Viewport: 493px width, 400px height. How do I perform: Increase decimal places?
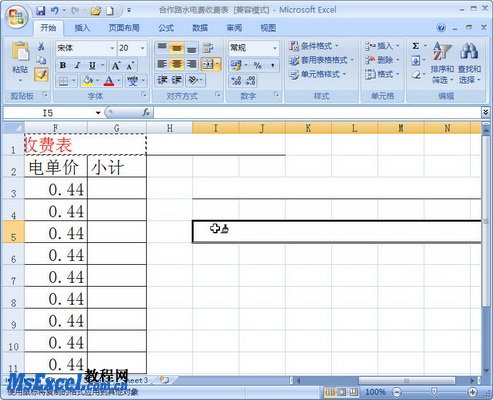[236, 81]
